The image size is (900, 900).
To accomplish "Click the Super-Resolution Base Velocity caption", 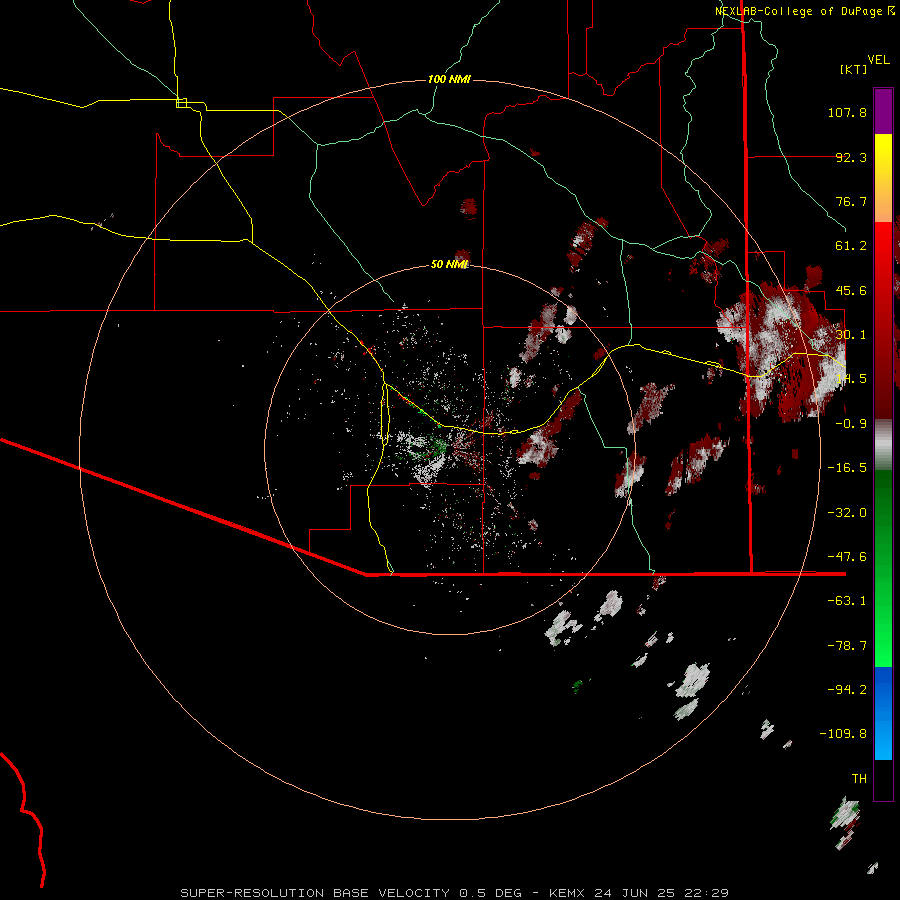I will (455, 893).
